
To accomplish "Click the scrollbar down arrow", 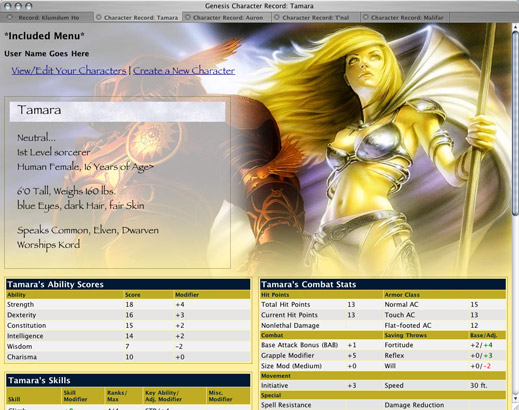I will (515, 399).
